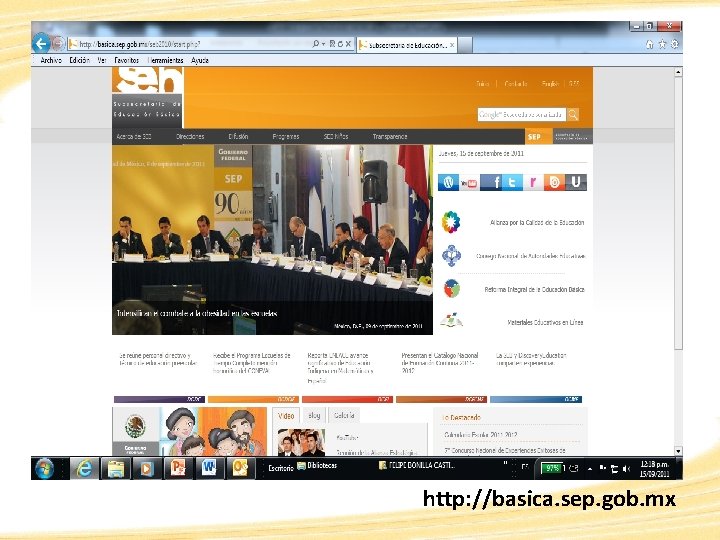Image resolution: width=720 pixels, height=540 pixels.
Task: Open a new blank browser tab
Action: tap(465, 45)
